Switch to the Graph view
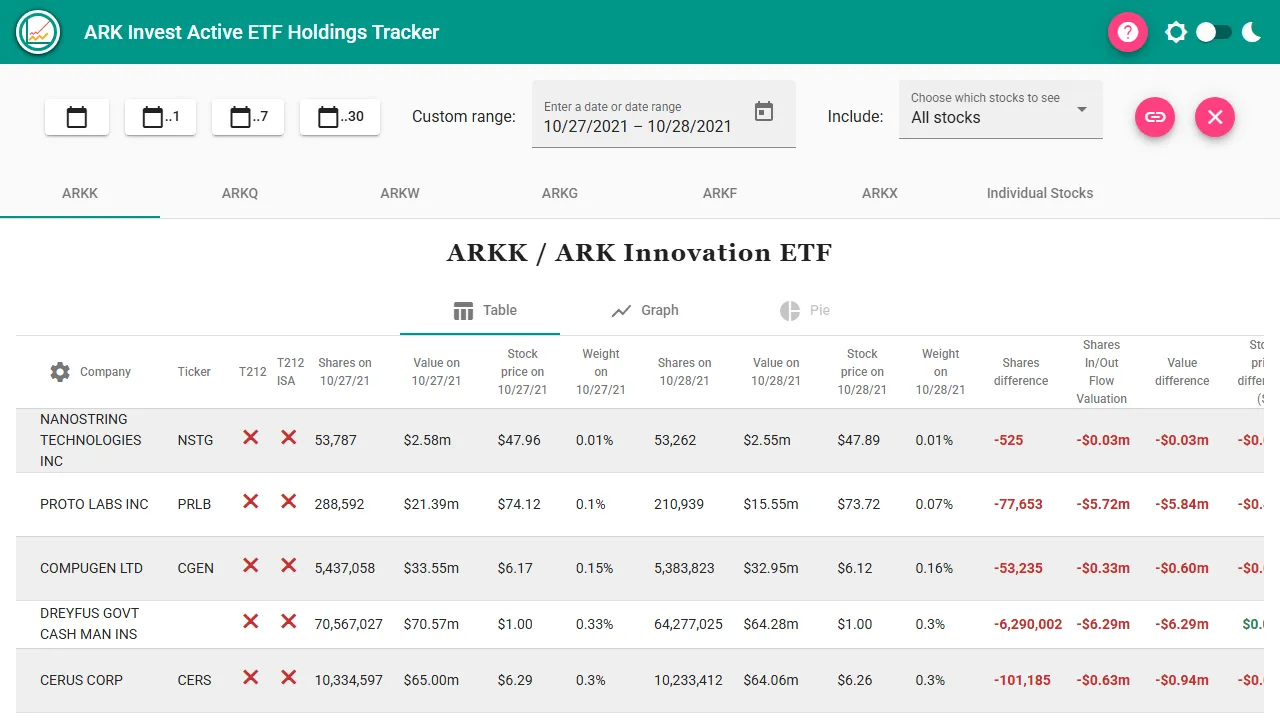 644,310
